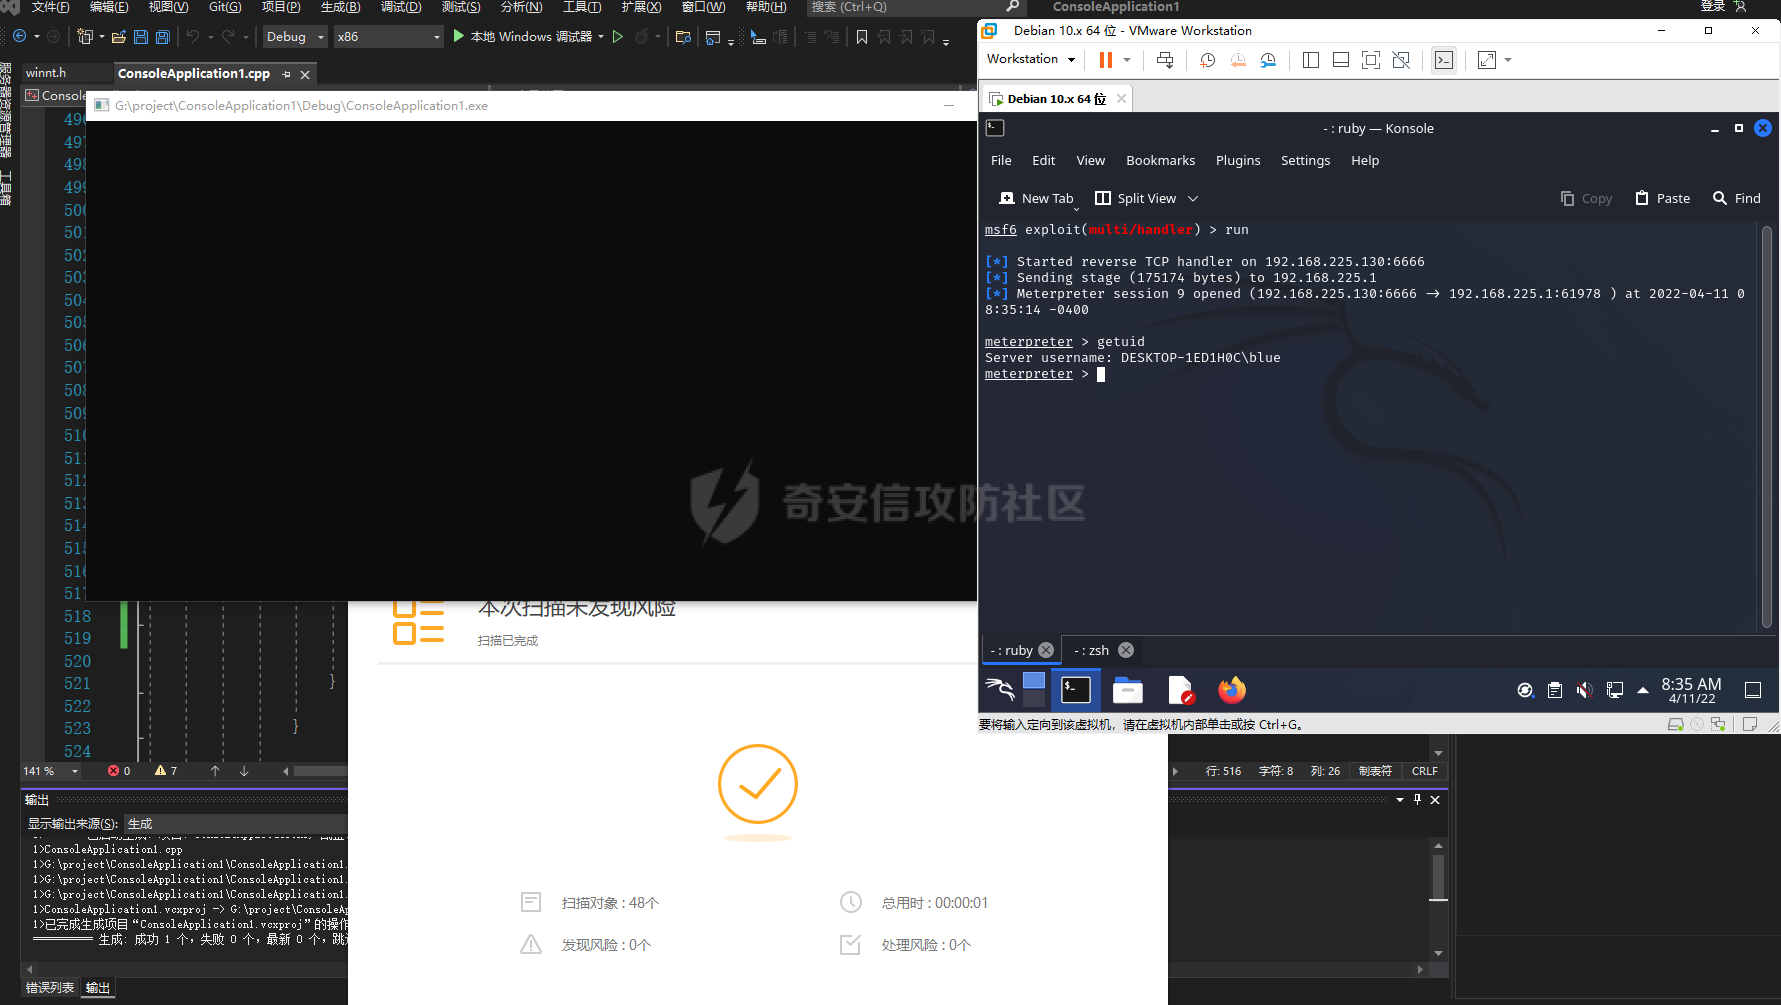Open the Bookmarks menu in Konsole
1781x1005 pixels.
pyautogui.click(x=1160, y=161)
